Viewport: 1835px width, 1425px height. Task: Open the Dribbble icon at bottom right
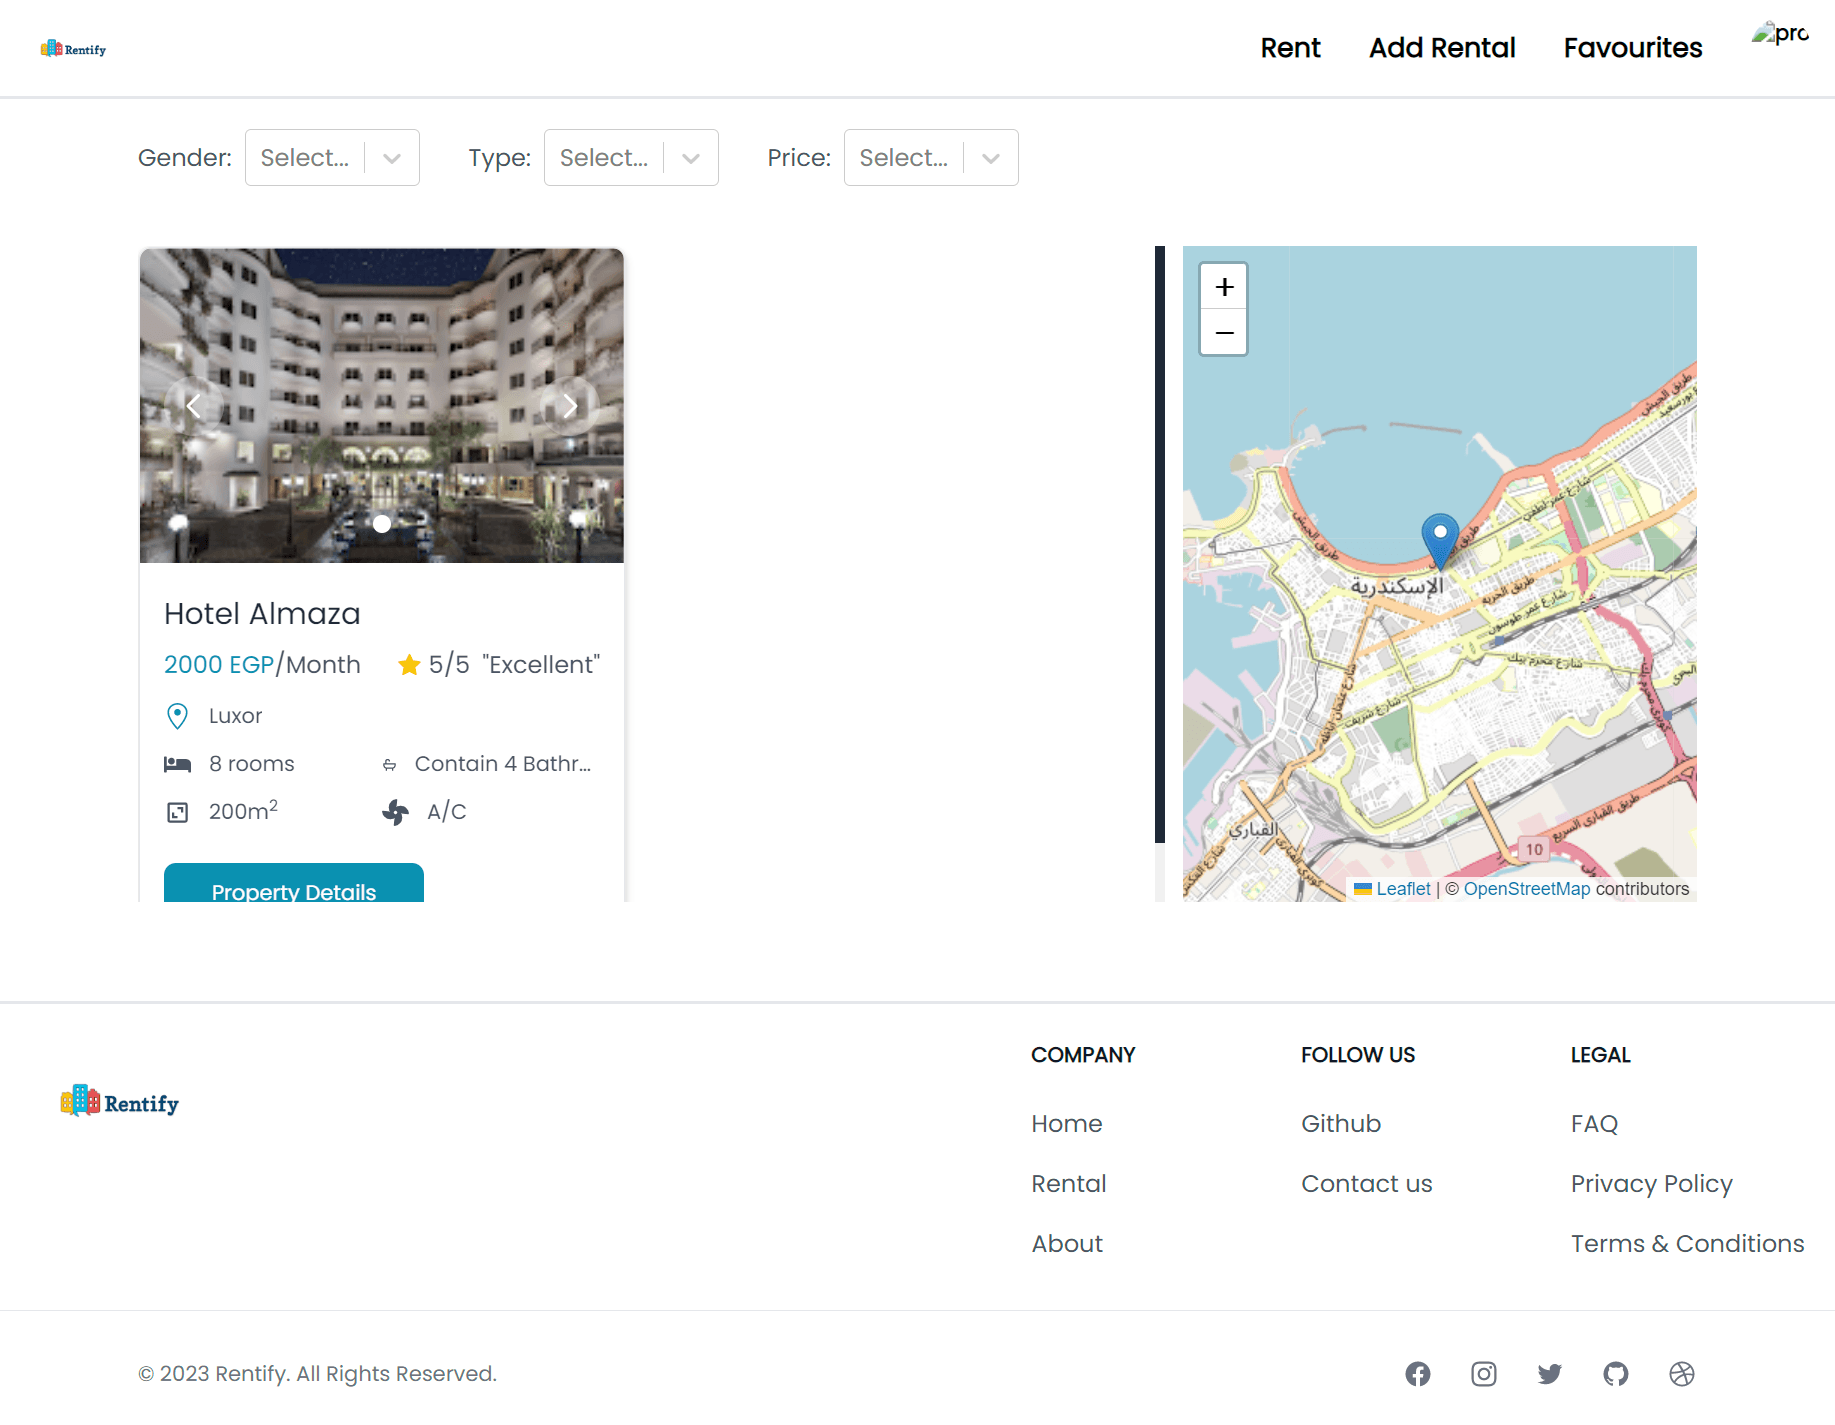click(x=1681, y=1374)
